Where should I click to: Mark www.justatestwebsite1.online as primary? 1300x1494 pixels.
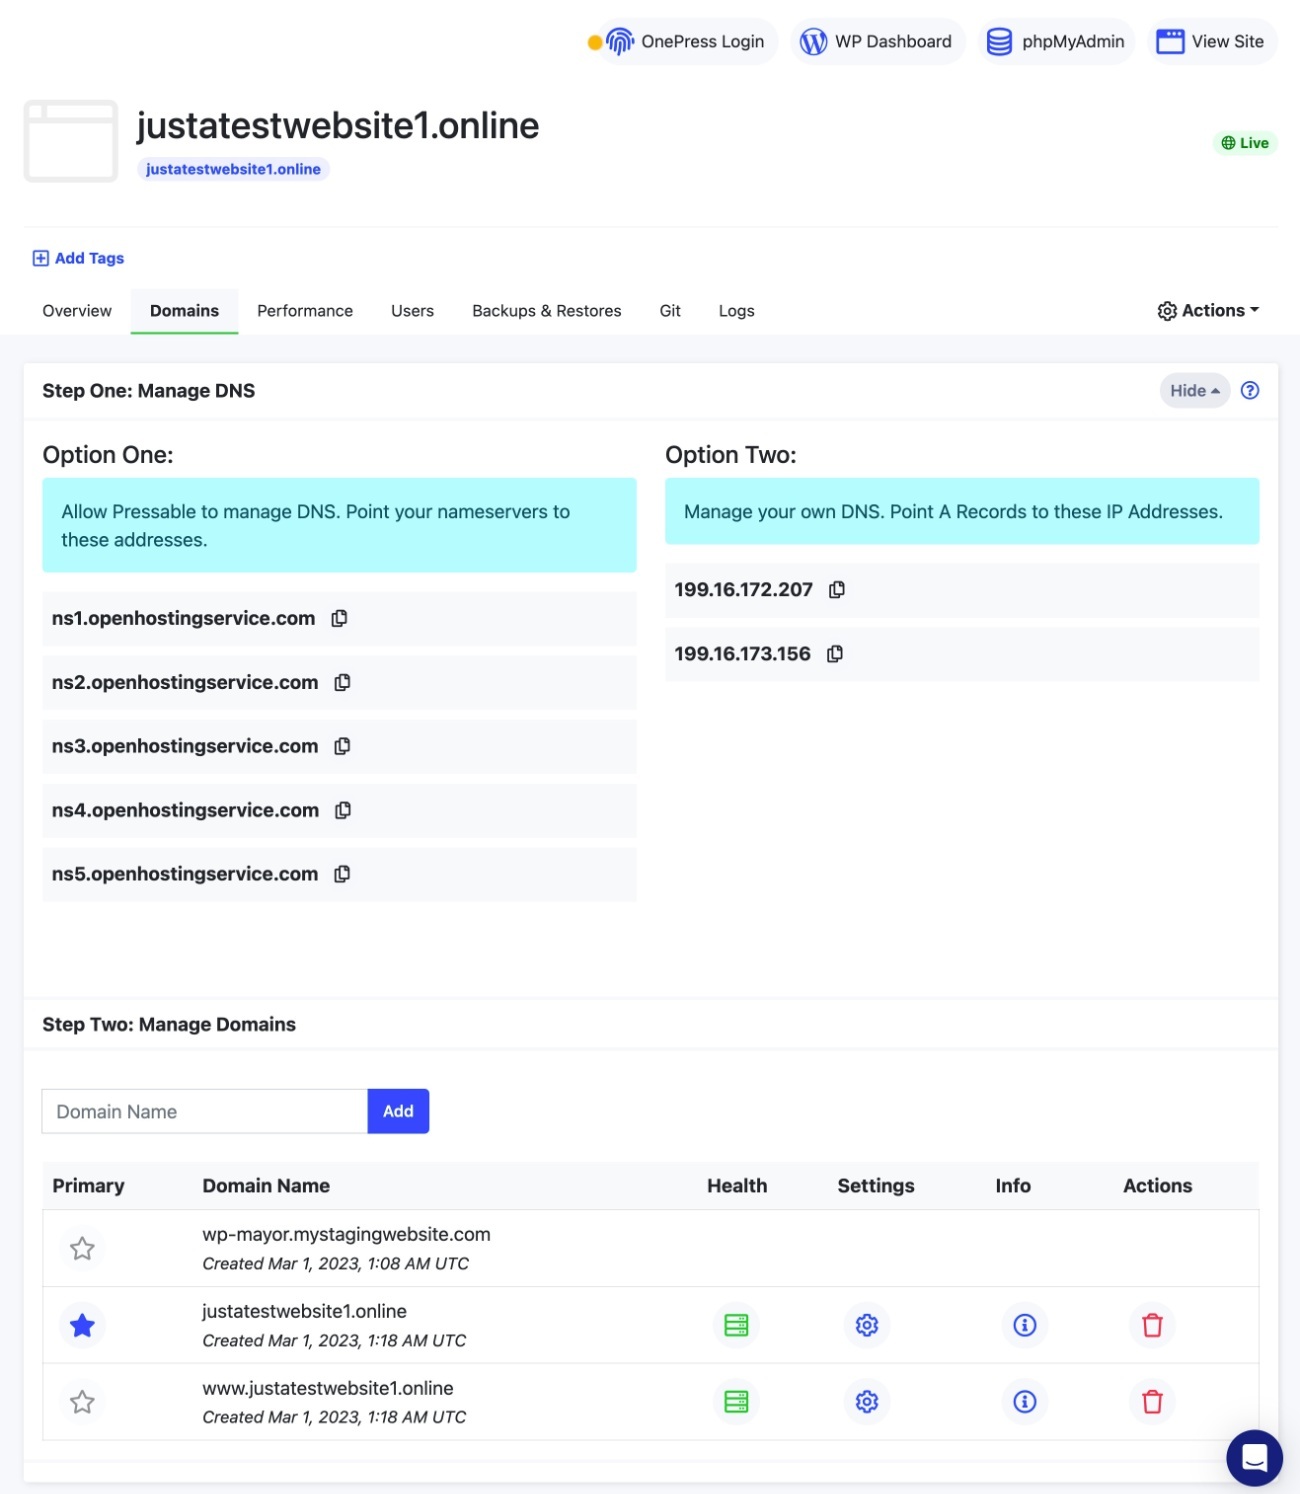click(x=82, y=1402)
